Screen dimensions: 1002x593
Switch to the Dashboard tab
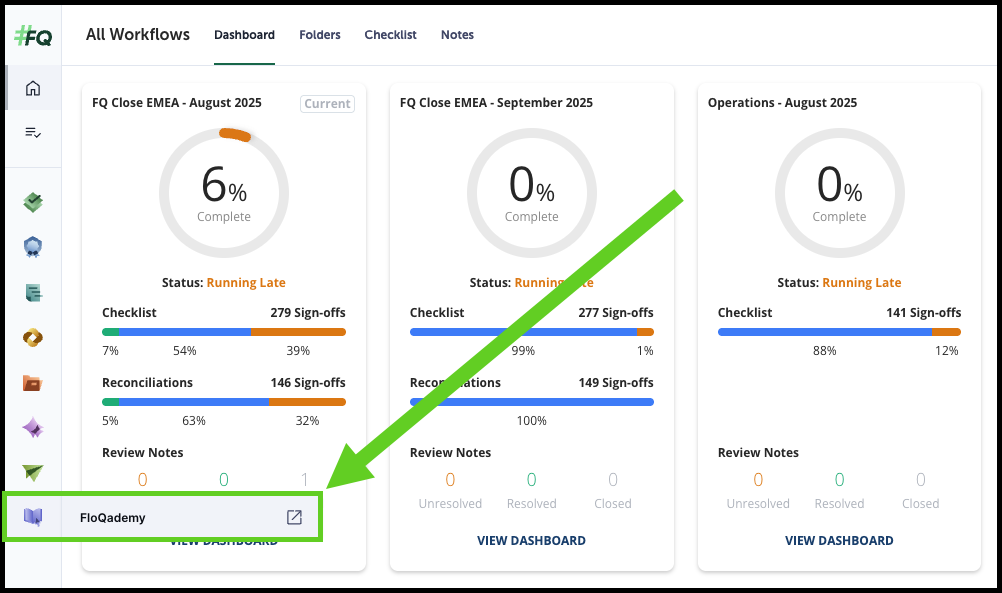coord(244,35)
